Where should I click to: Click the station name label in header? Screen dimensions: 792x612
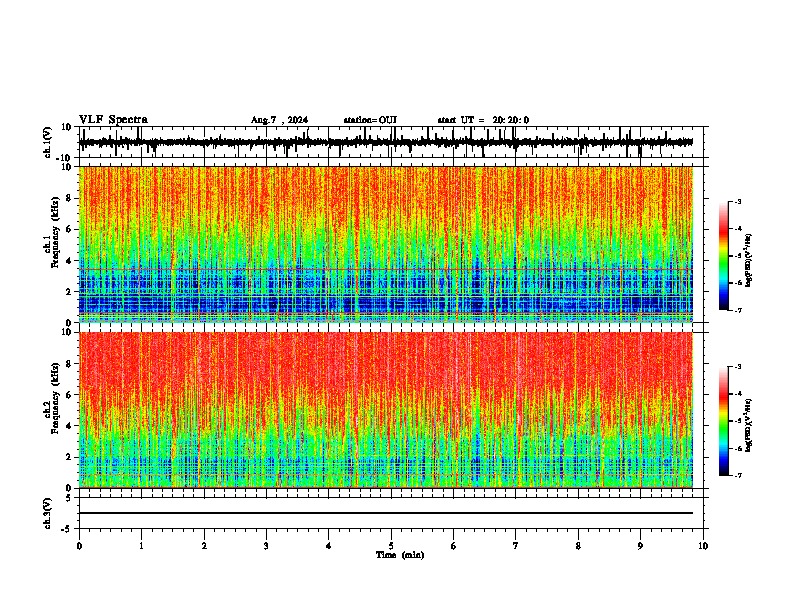click(x=370, y=120)
